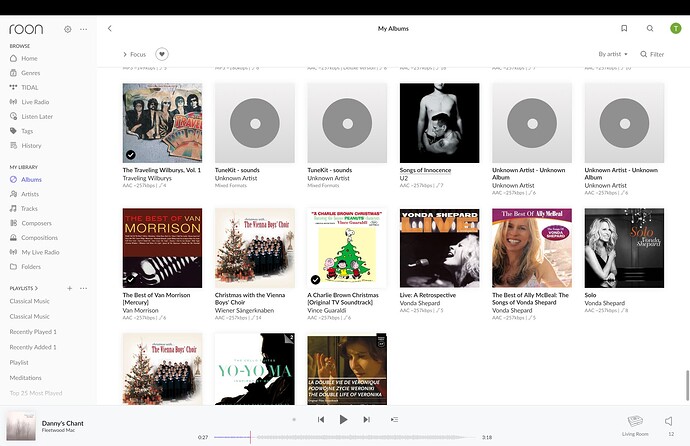Open Recently Added 1 playlist
The height and width of the screenshot is (446, 690).
pyautogui.click(x=33, y=347)
